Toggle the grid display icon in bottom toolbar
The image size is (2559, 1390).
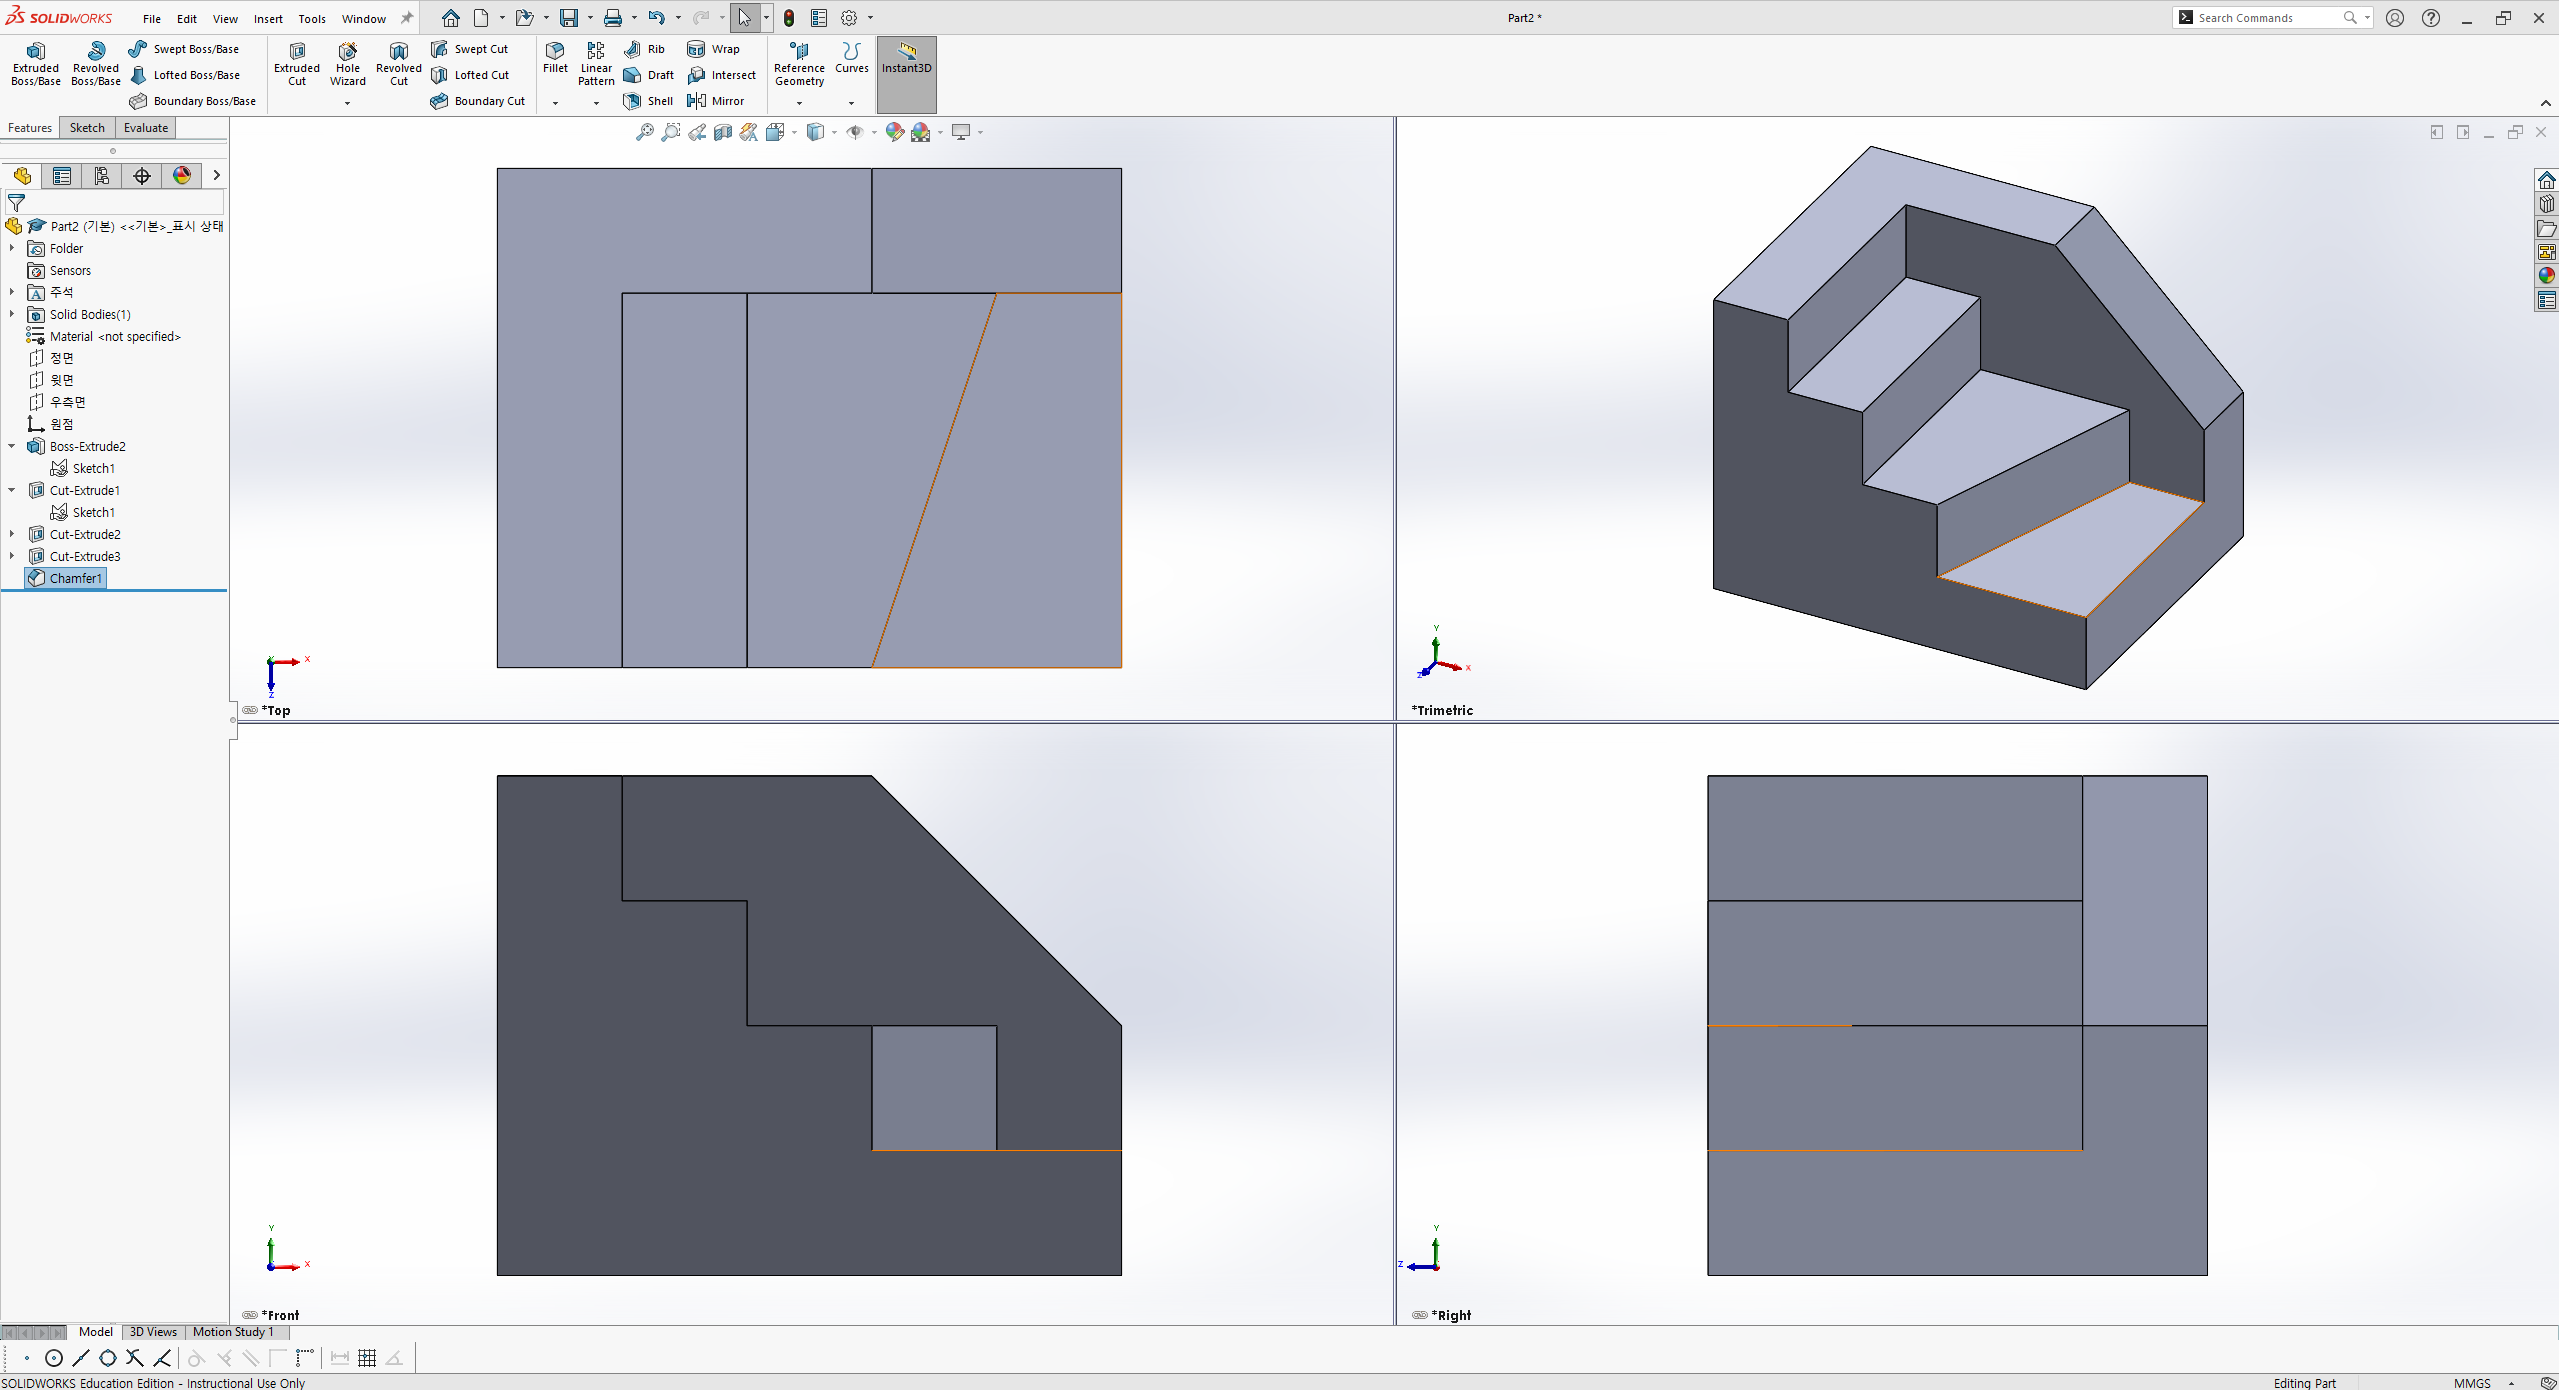coord(367,1358)
